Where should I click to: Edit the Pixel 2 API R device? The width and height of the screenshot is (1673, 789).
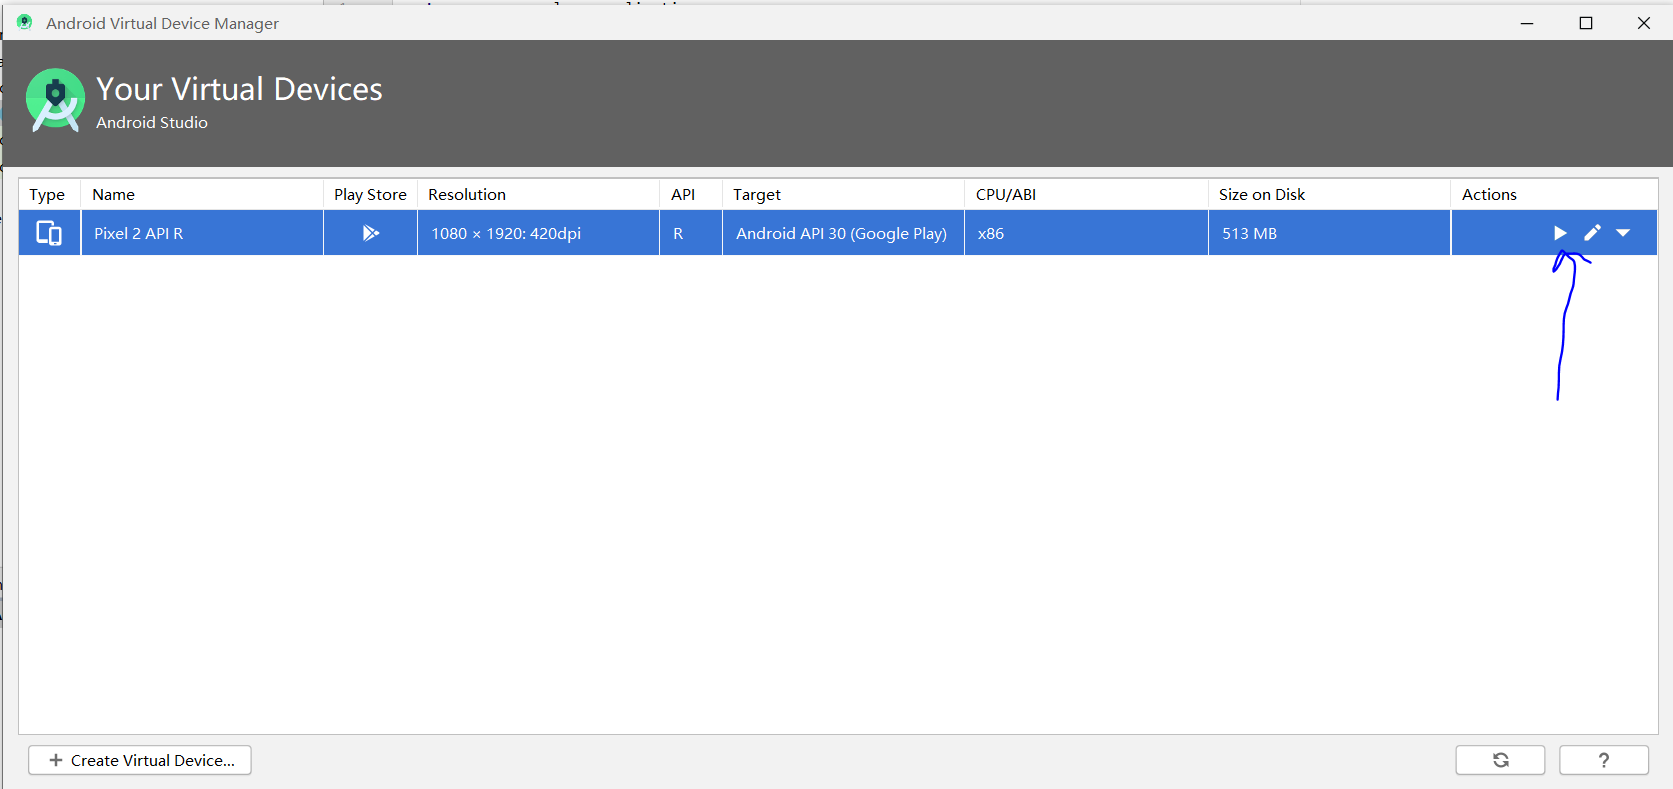point(1592,233)
